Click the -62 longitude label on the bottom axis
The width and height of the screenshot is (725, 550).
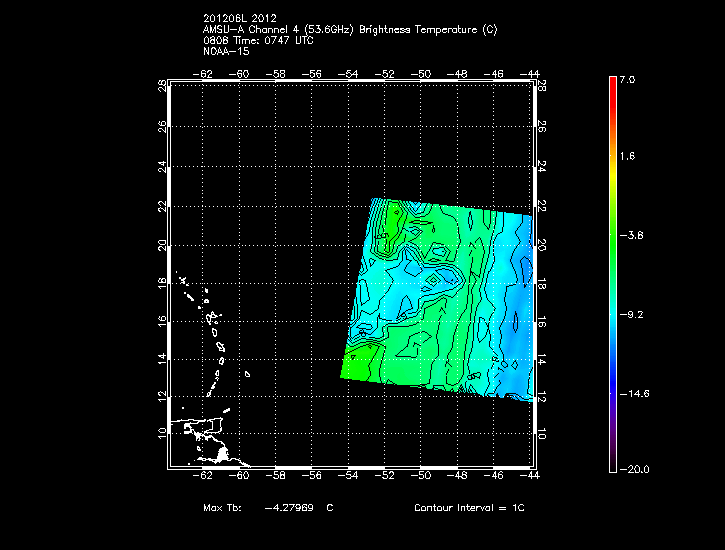click(204, 476)
